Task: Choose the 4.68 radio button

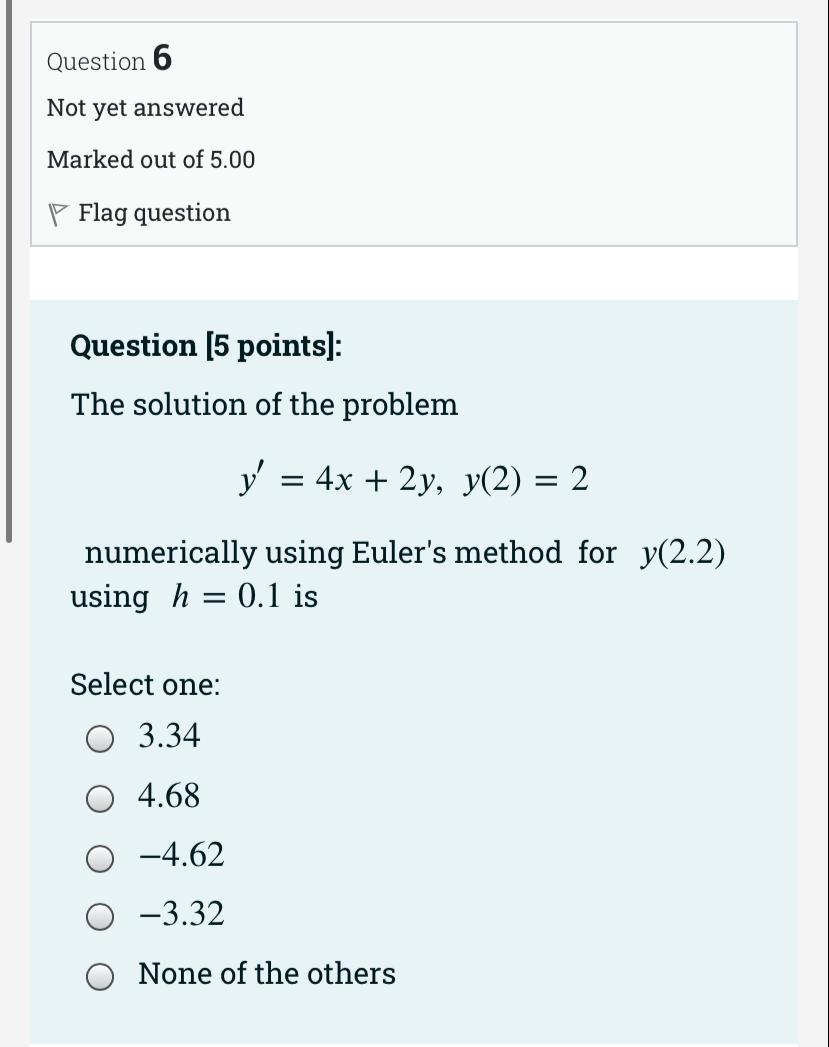Action: click(100, 797)
